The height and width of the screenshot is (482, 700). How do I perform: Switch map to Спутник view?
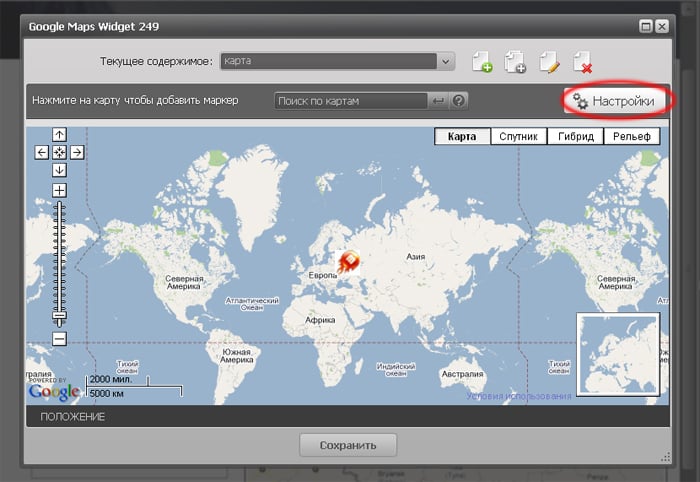pos(518,137)
